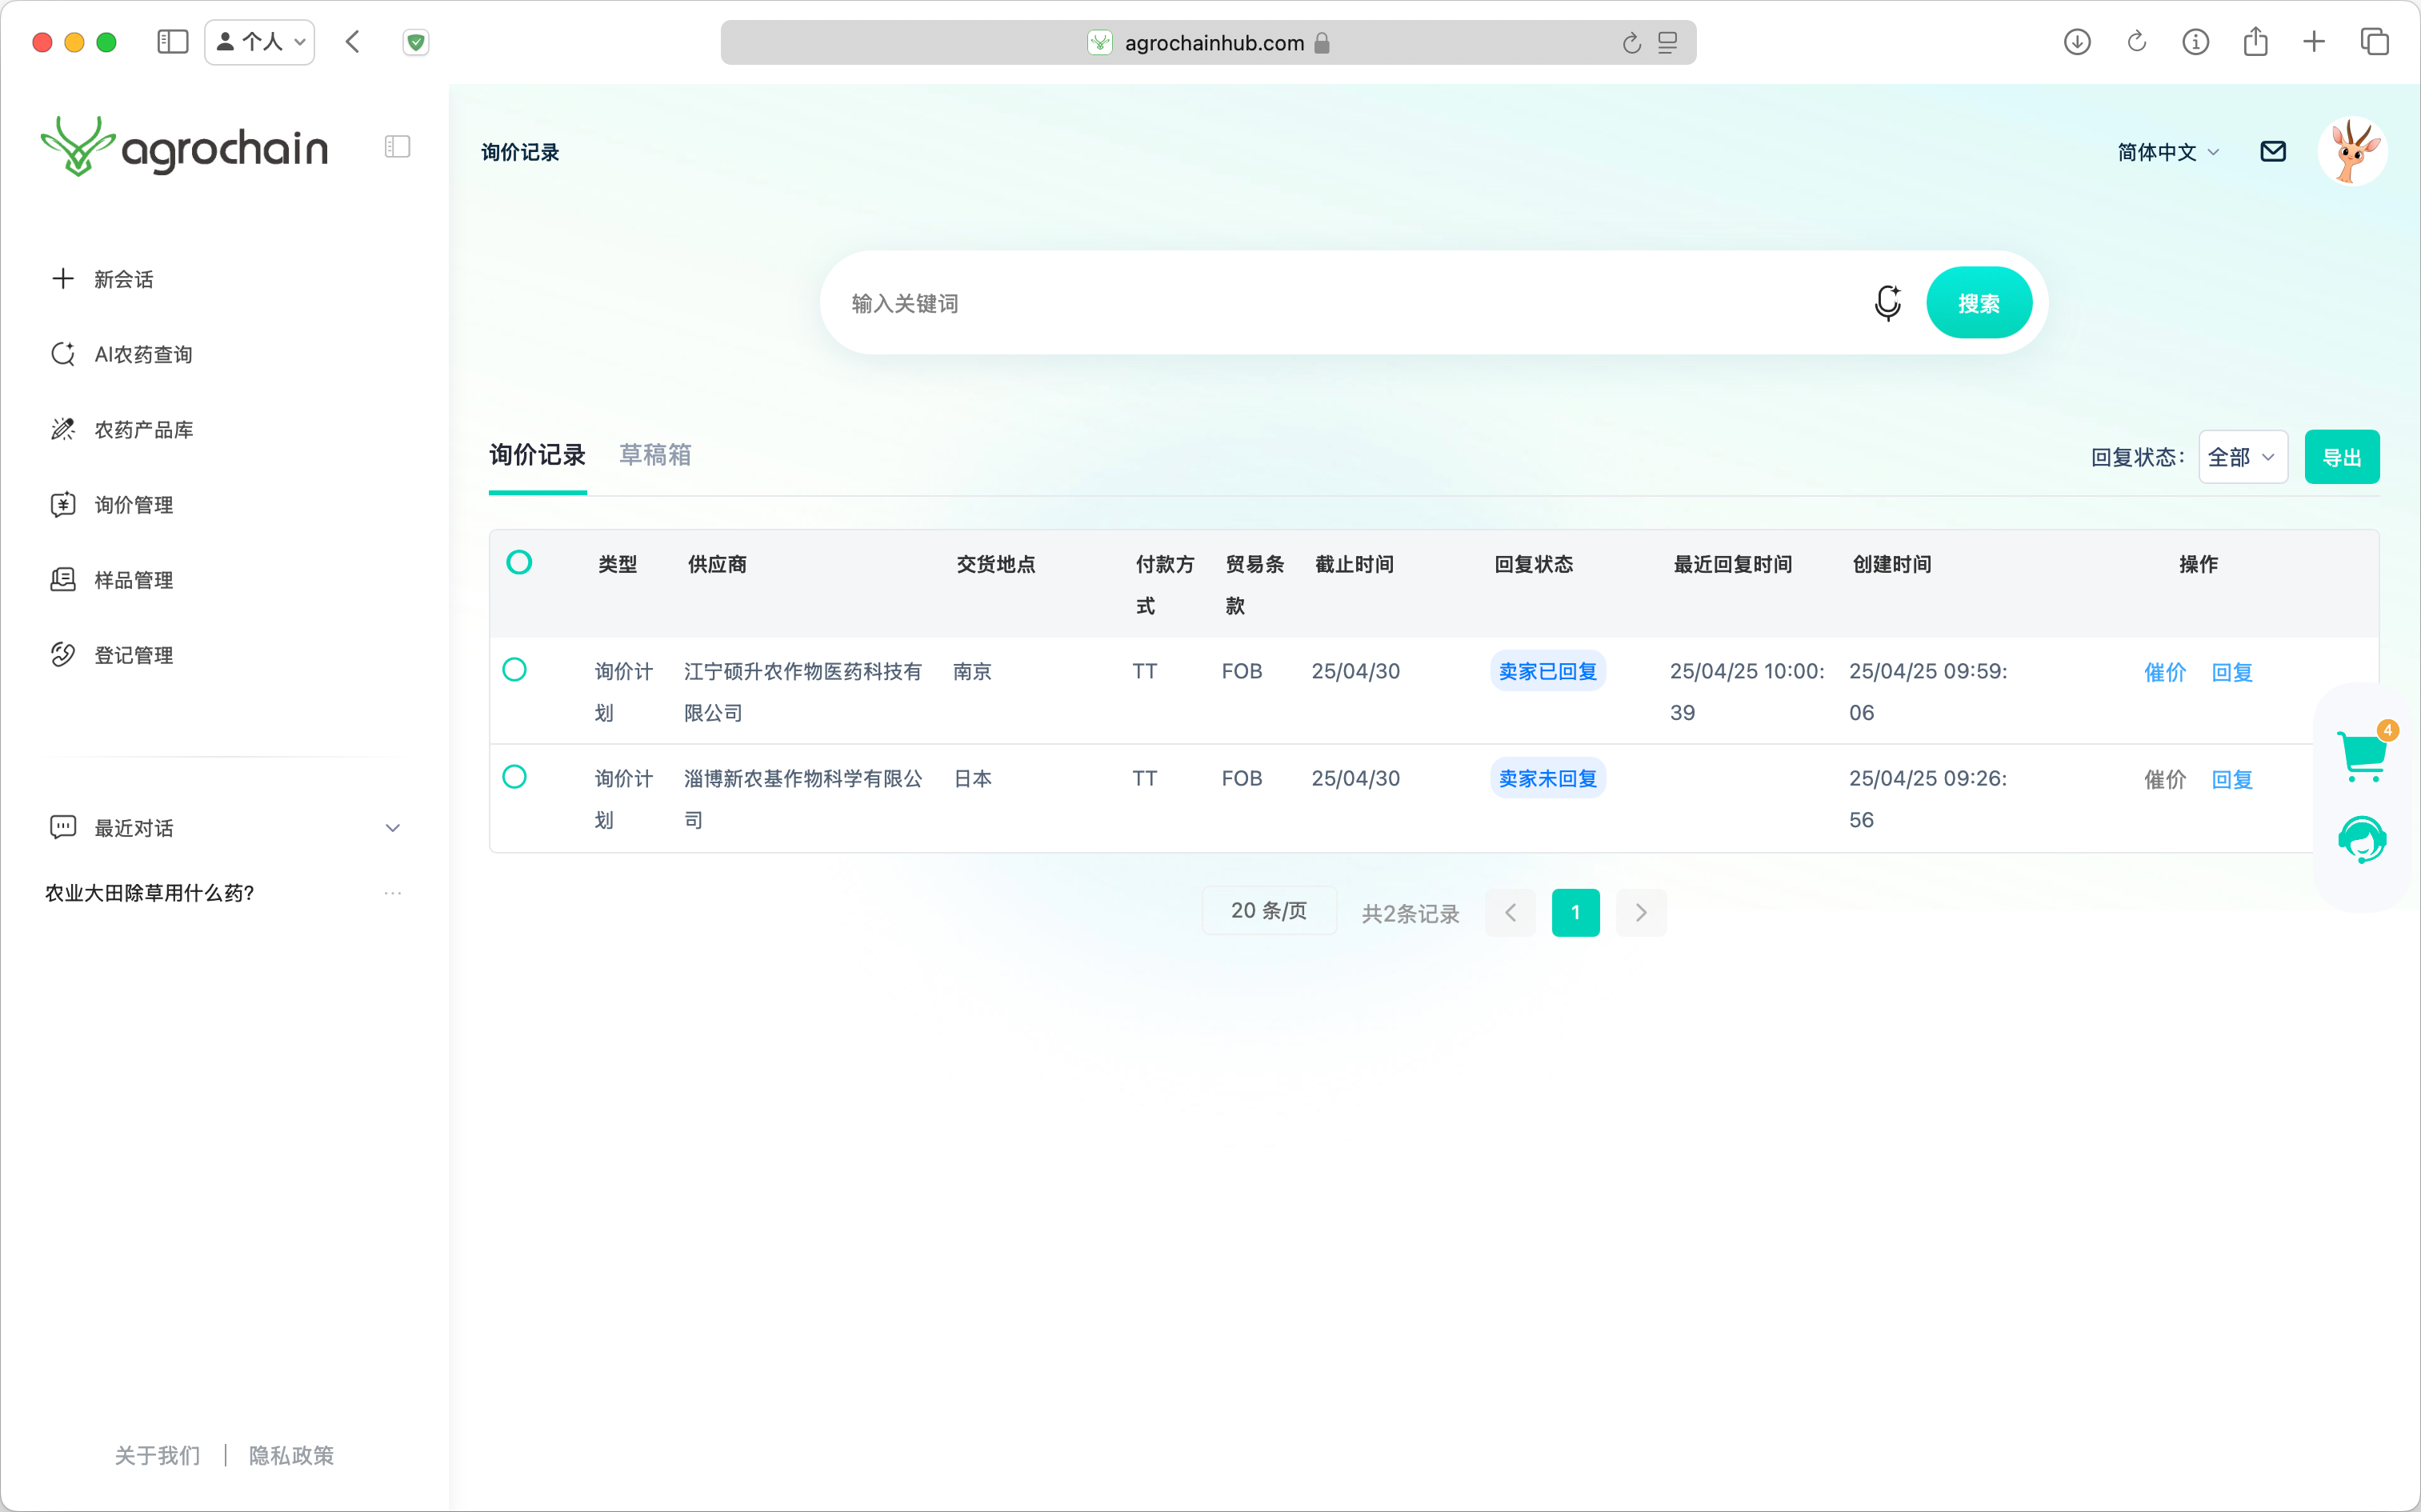Toggle select-all circle in table header
The height and width of the screenshot is (1512, 2421).
[519, 562]
